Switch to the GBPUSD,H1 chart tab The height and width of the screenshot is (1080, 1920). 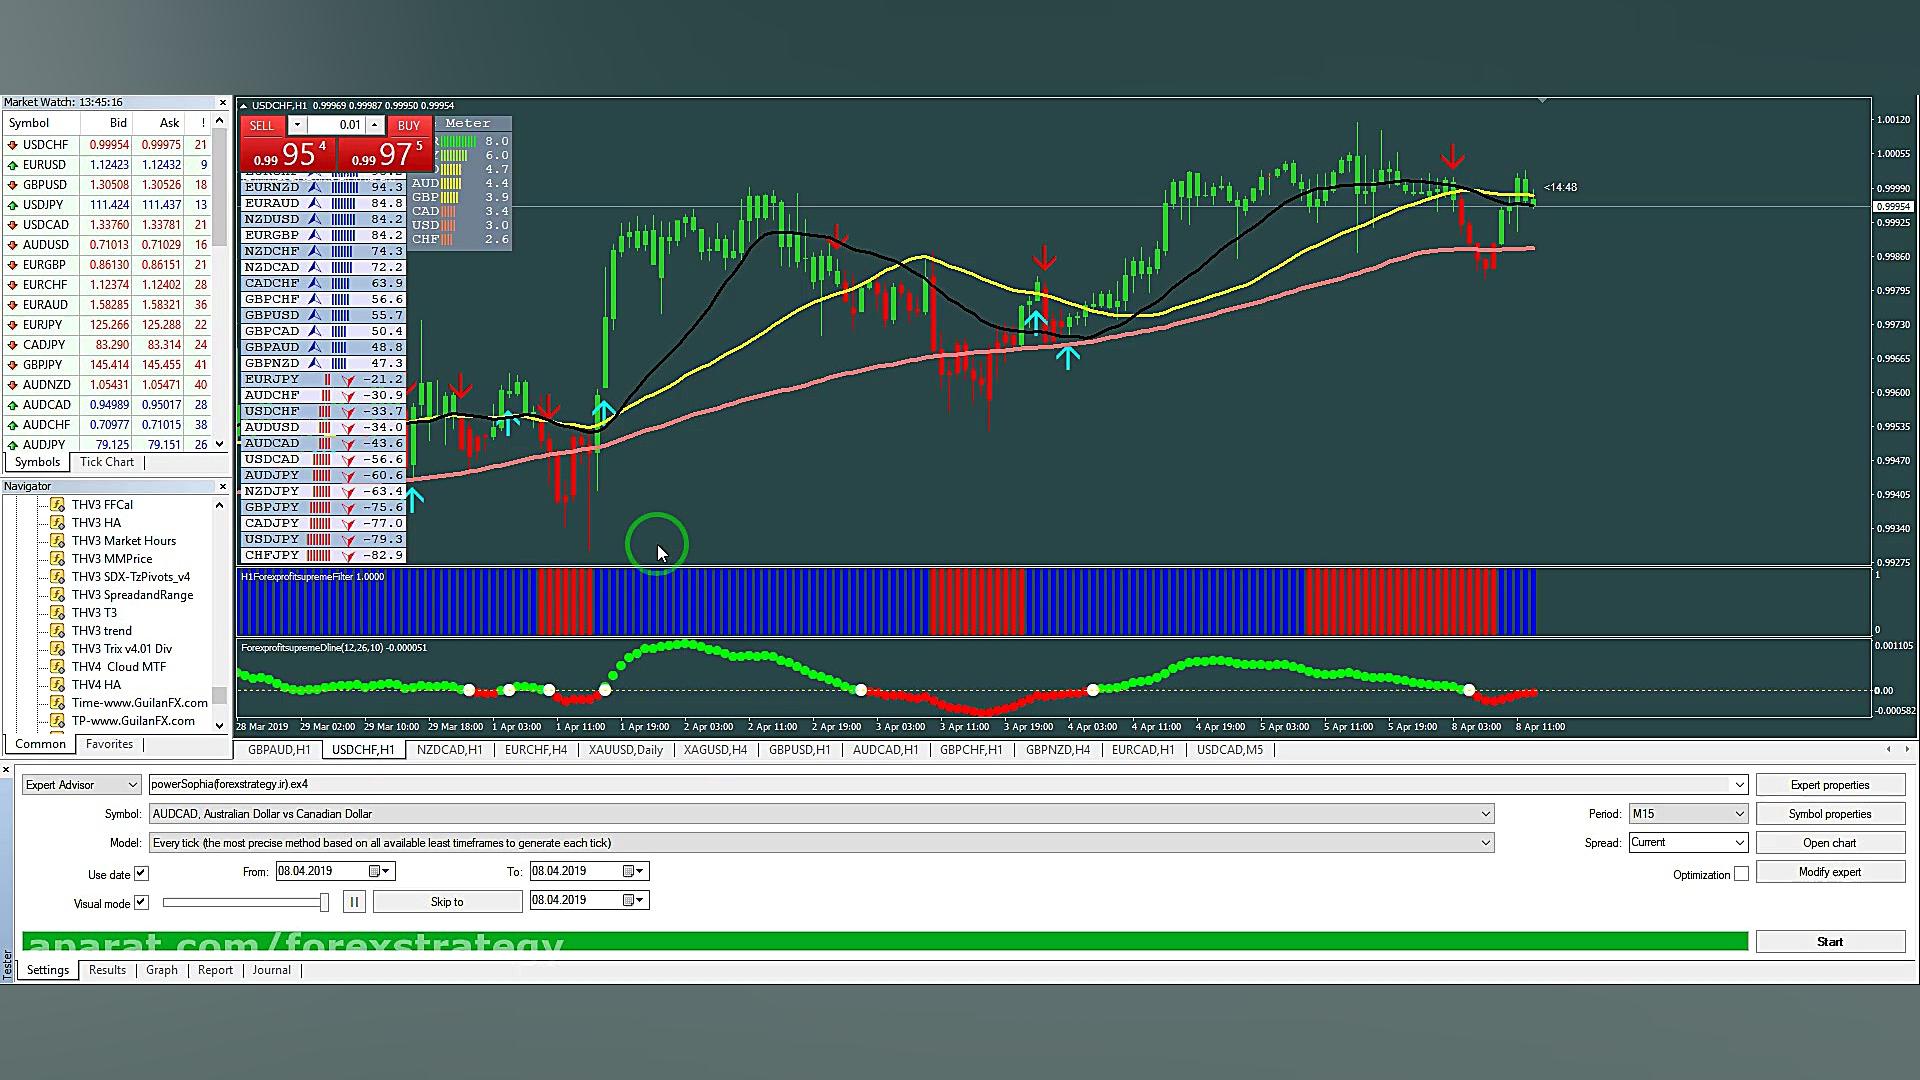pos(799,749)
